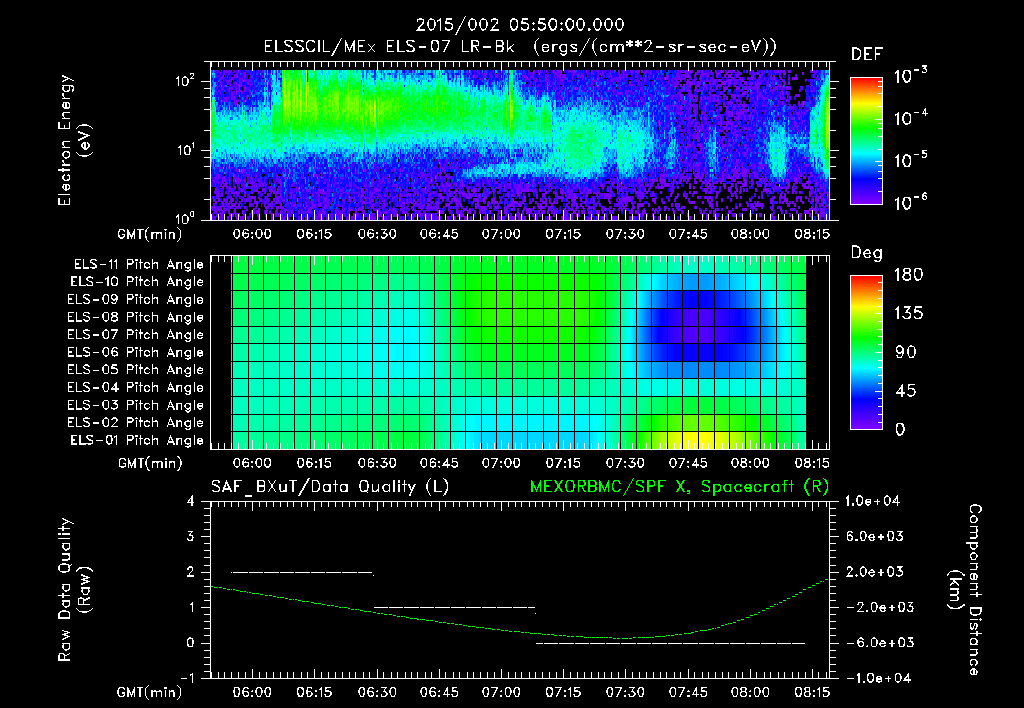The image size is (1024, 708).
Task: Select the '90' tick on Deg color bar
Action: (905, 352)
